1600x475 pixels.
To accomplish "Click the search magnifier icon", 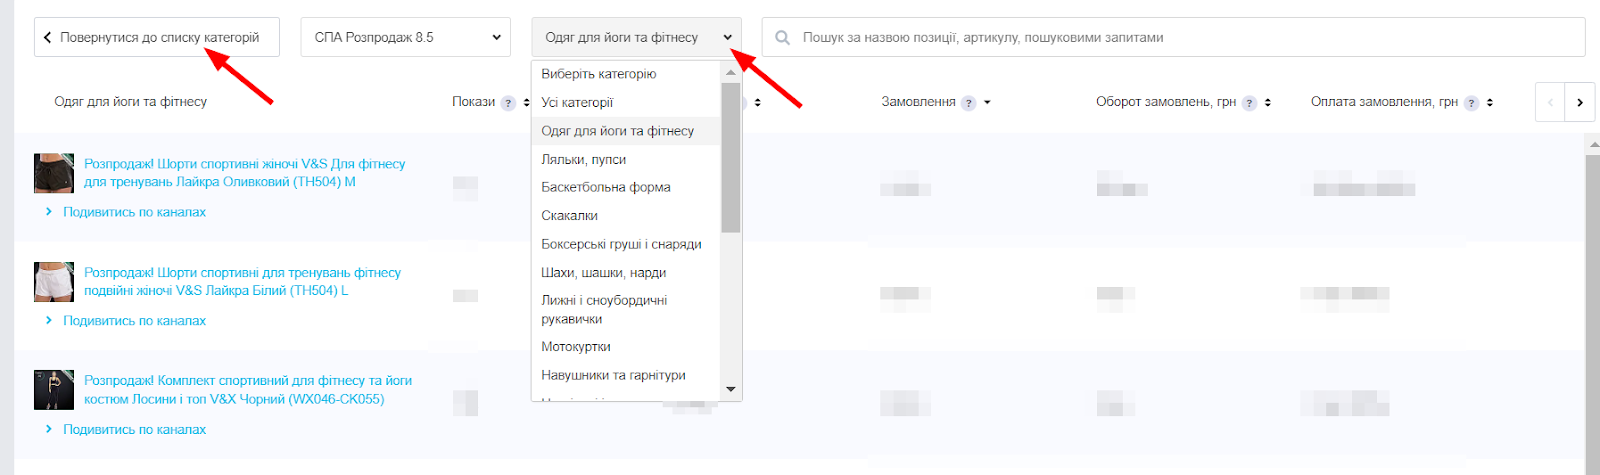I will click(x=783, y=38).
